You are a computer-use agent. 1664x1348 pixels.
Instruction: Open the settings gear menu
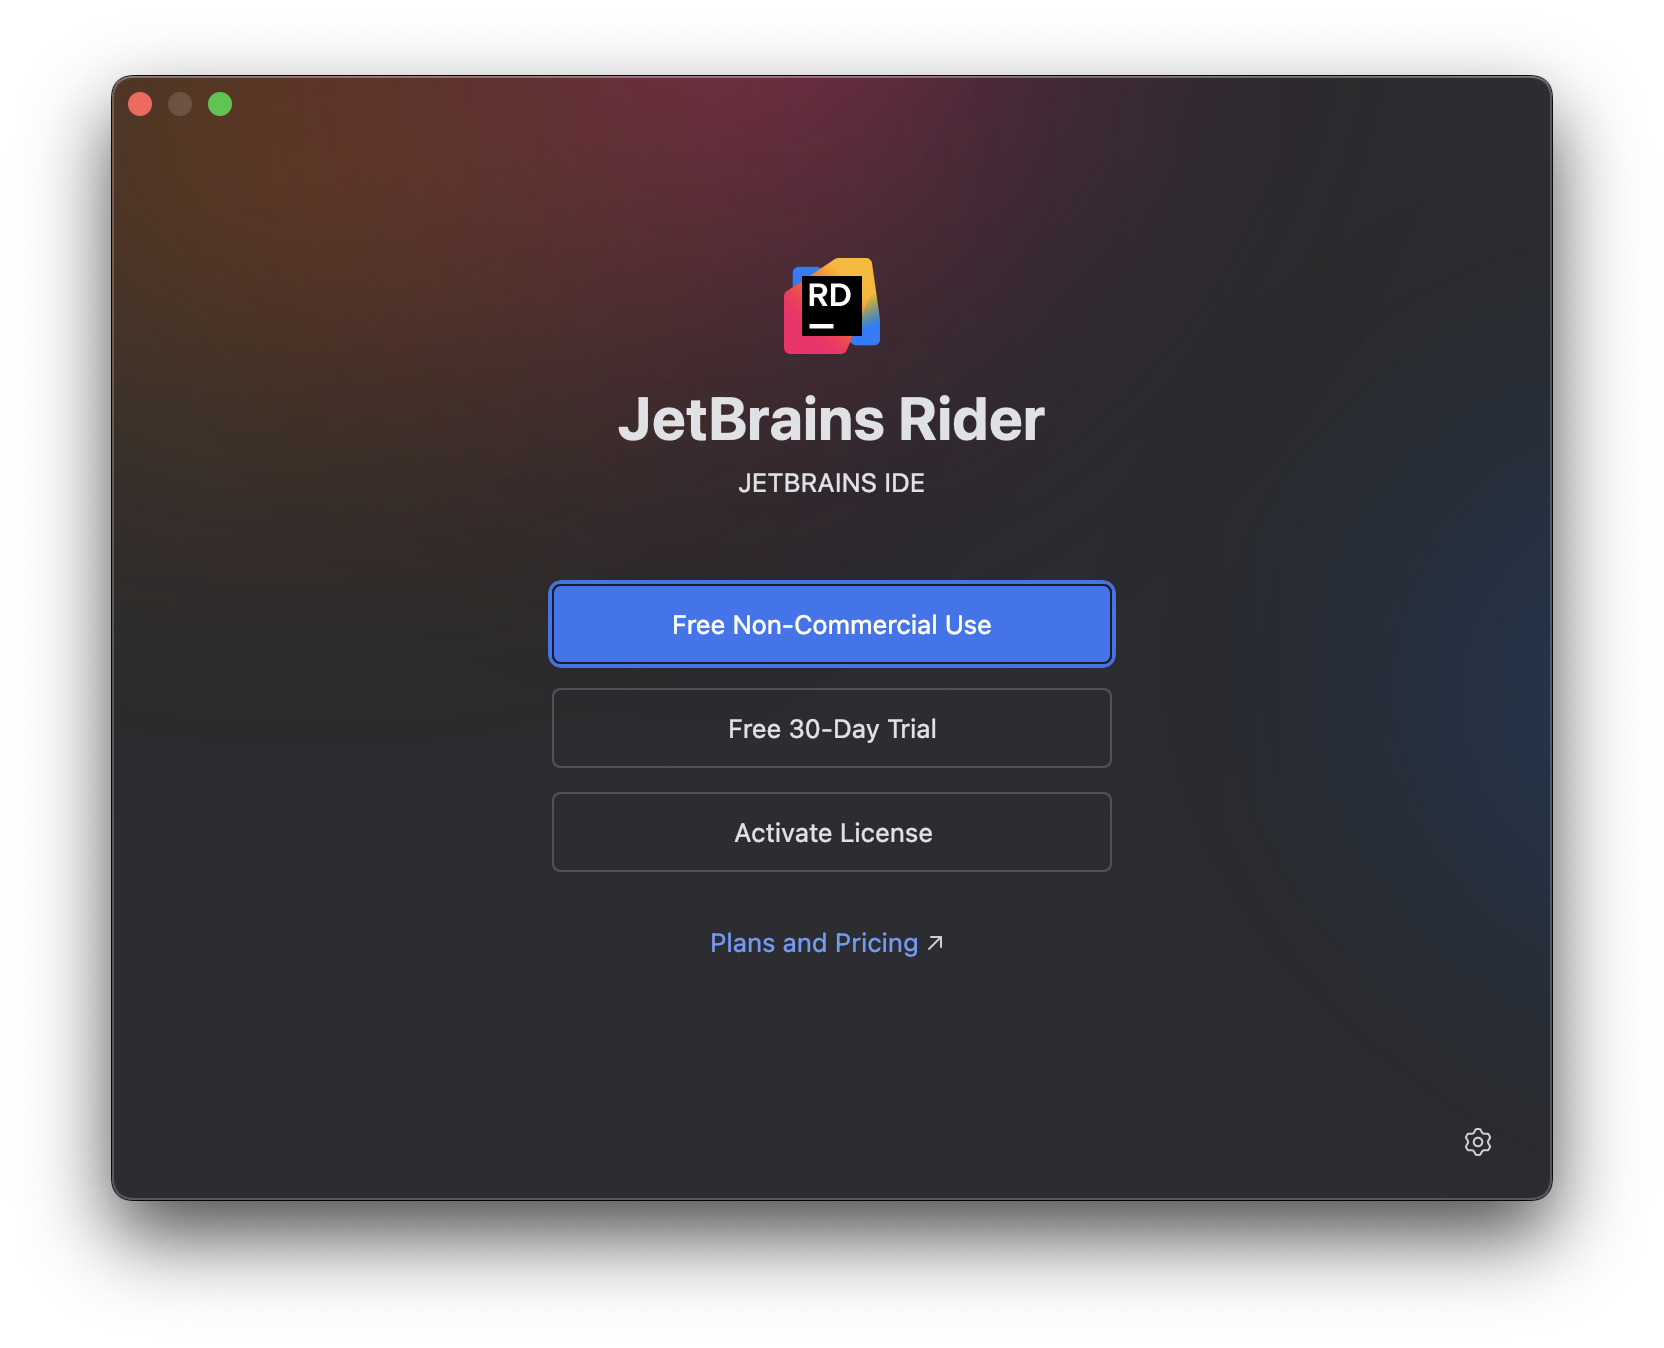coord(1477,1141)
